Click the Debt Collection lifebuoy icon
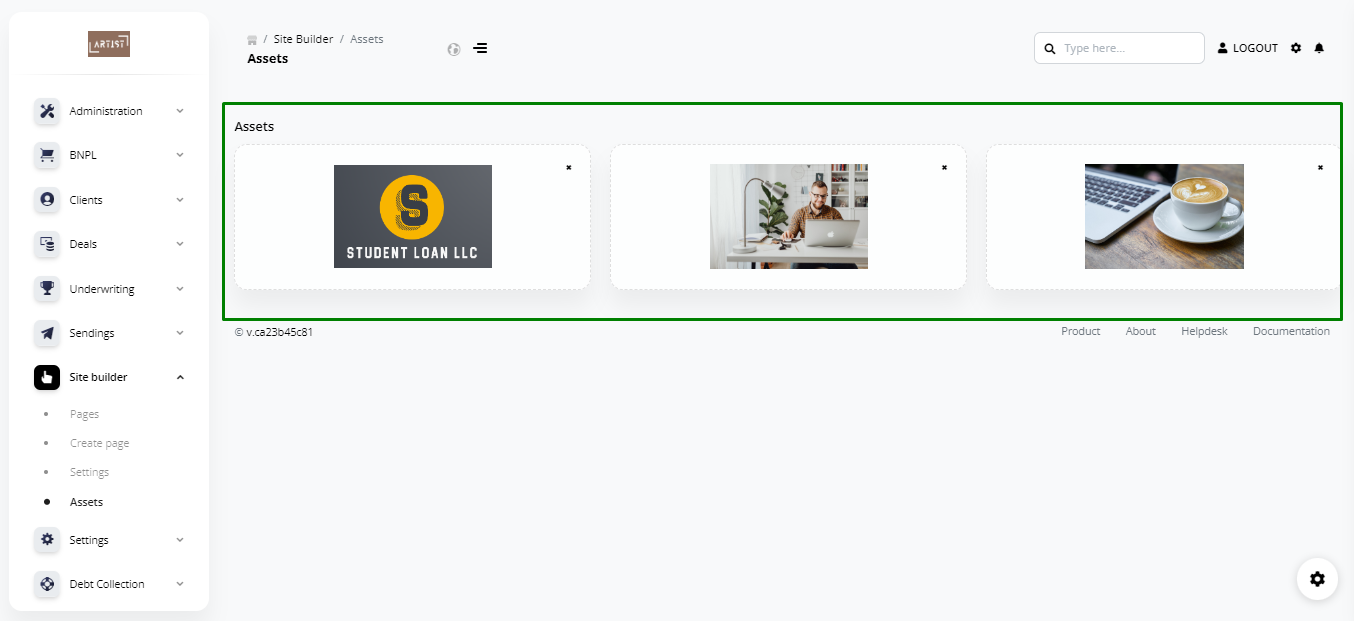This screenshot has height=621, width=1354. click(47, 584)
